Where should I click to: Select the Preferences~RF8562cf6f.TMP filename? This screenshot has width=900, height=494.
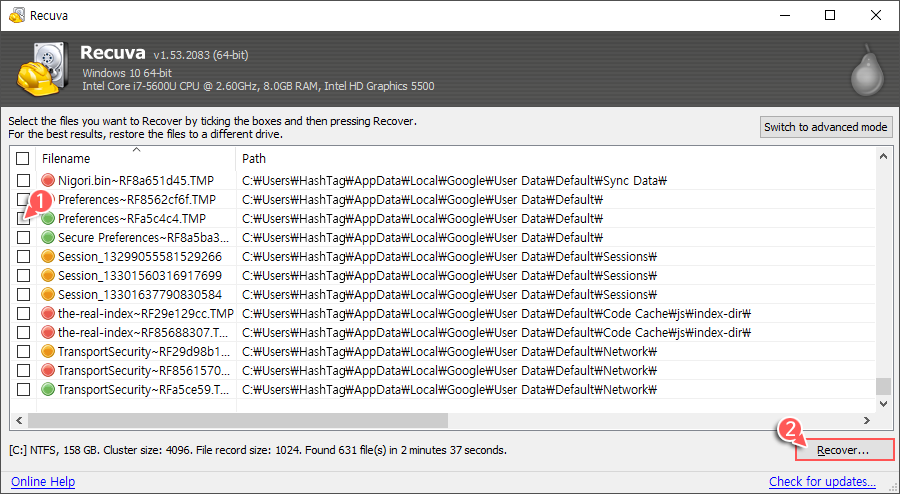click(137, 200)
